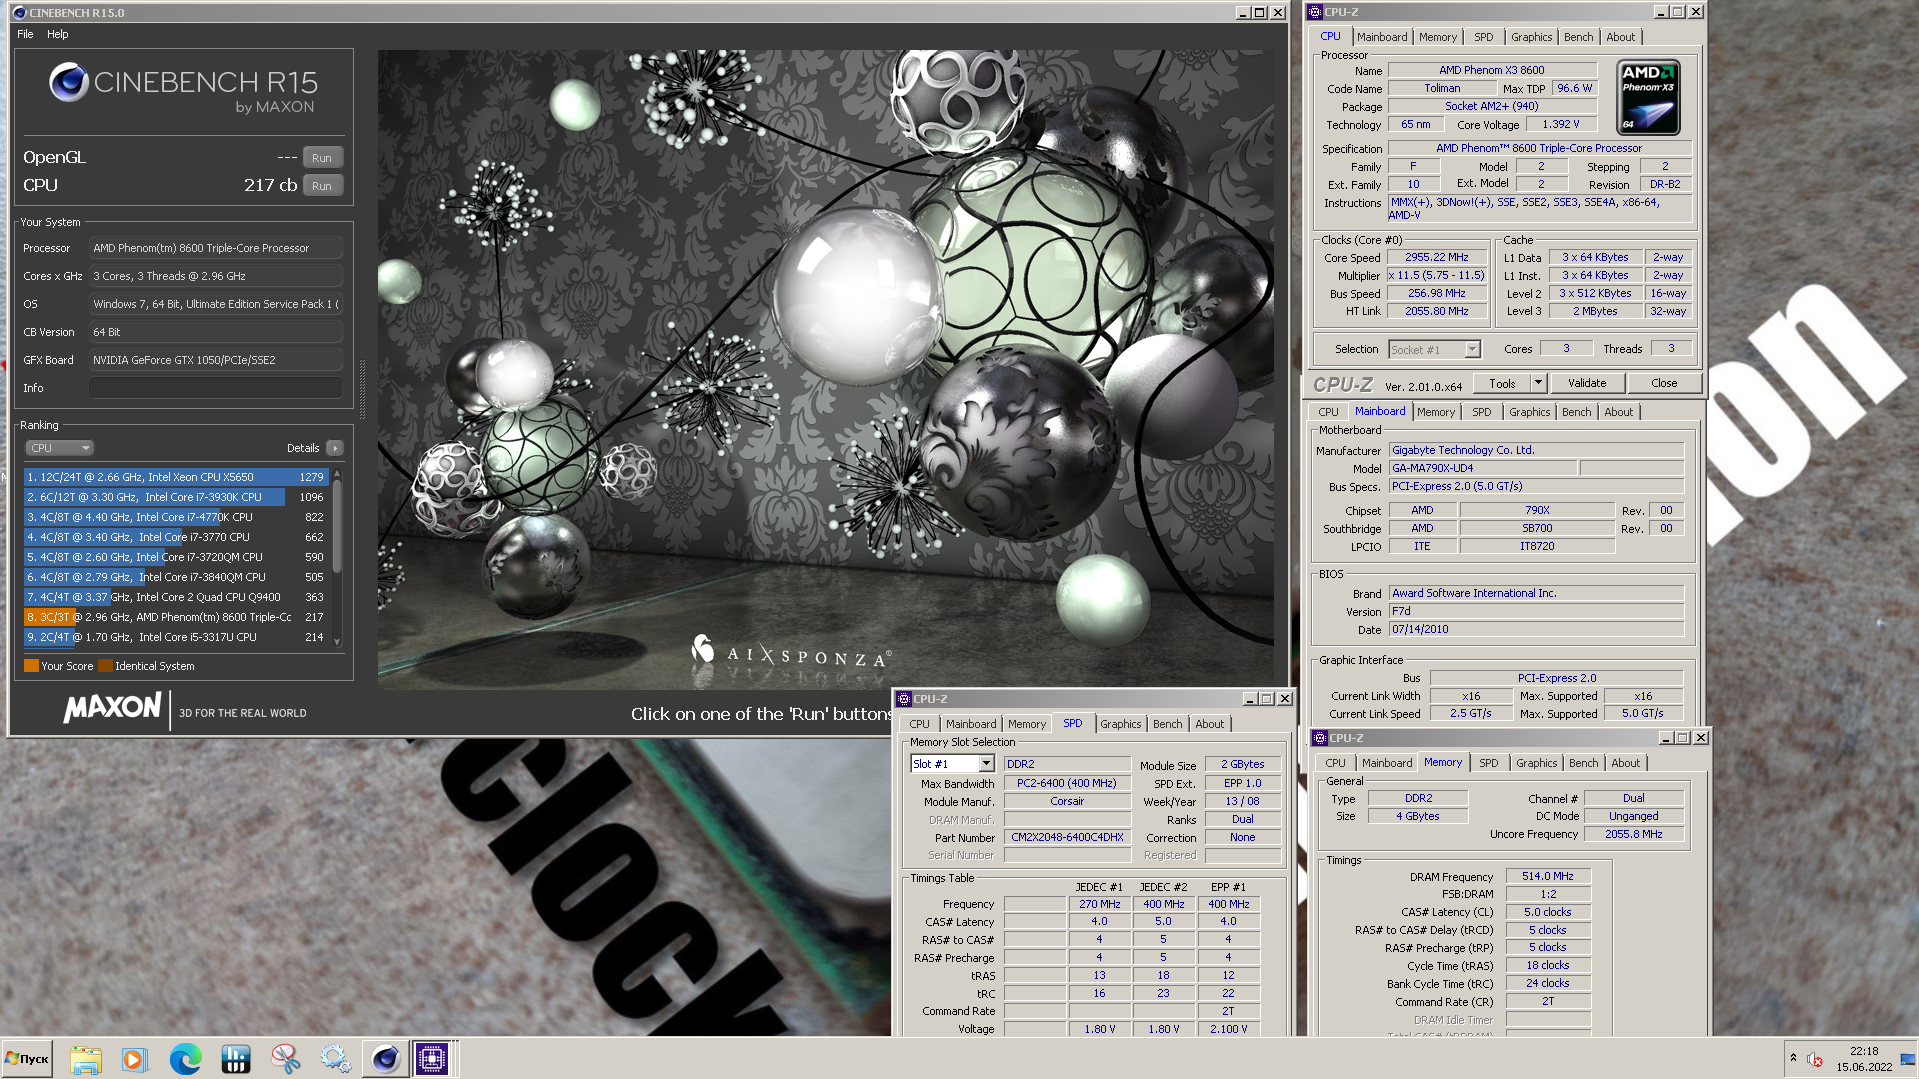The width and height of the screenshot is (1919, 1079).
Task: Click the Validate button in CPU-Z
Action: click(x=1586, y=383)
